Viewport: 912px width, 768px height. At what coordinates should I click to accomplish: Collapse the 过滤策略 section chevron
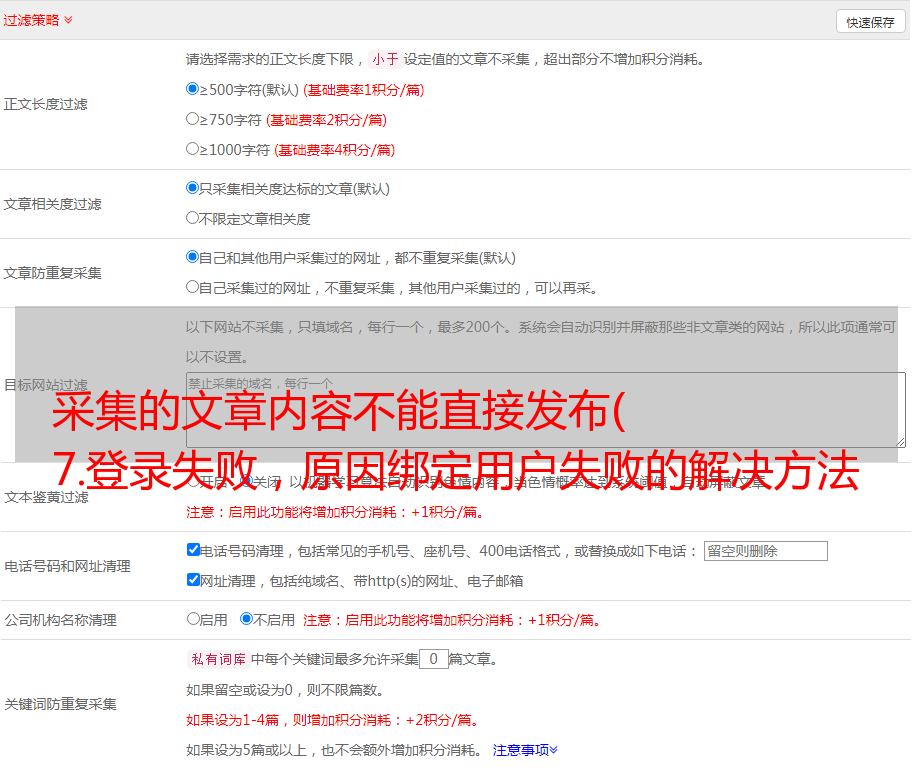(68, 20)
